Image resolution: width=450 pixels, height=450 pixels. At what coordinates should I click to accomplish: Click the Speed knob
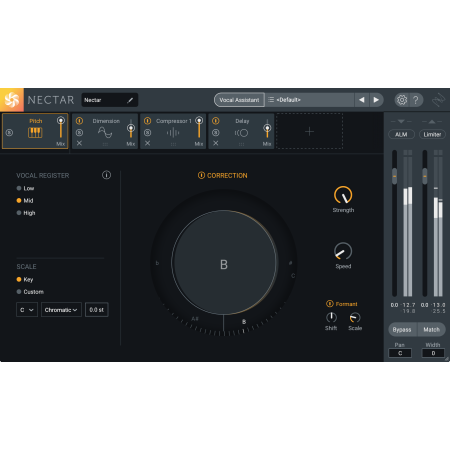[343, 251]
